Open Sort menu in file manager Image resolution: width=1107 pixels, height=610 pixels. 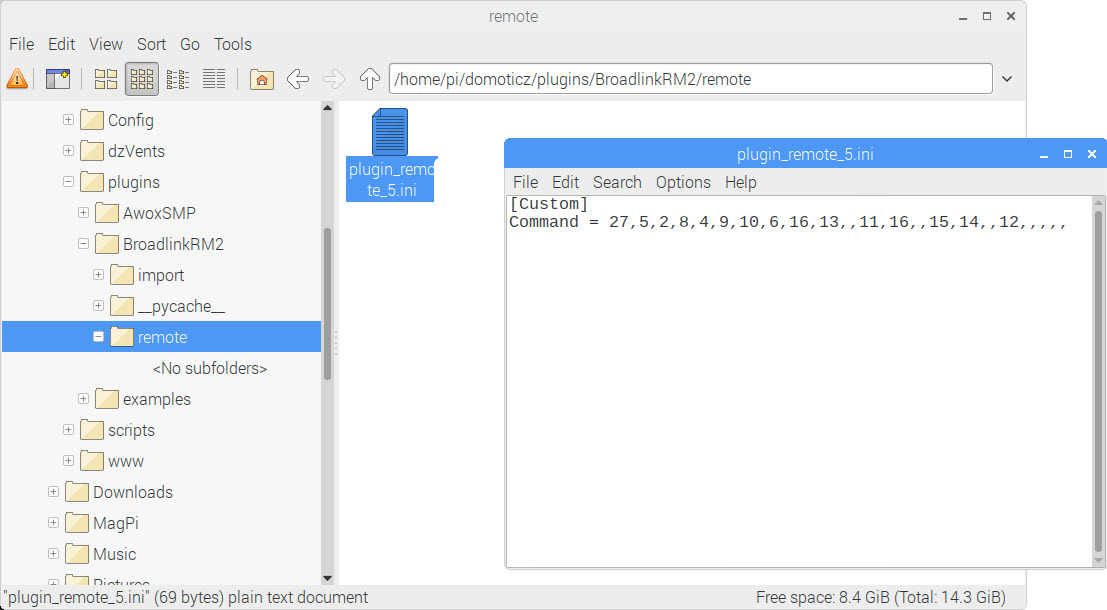click(x=151, y=44)
